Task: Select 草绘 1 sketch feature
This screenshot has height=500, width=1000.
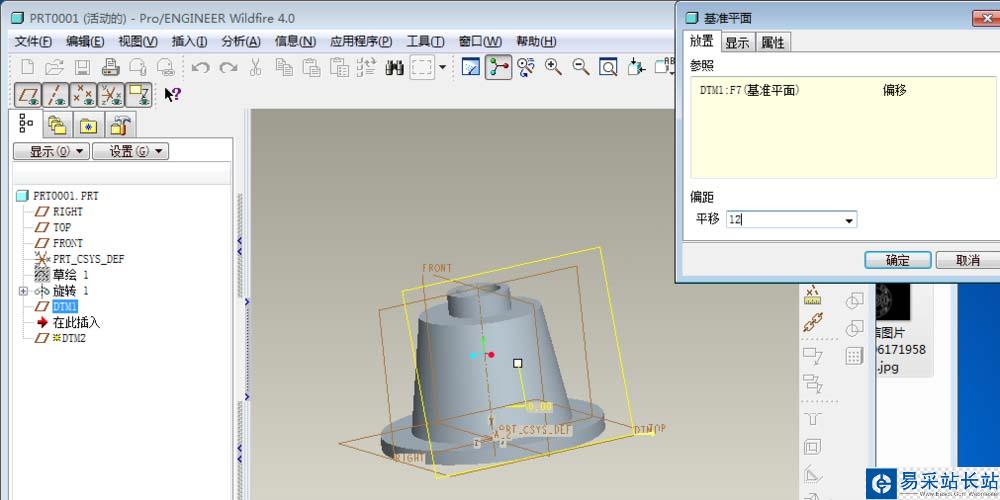Action: click(70, 275)
